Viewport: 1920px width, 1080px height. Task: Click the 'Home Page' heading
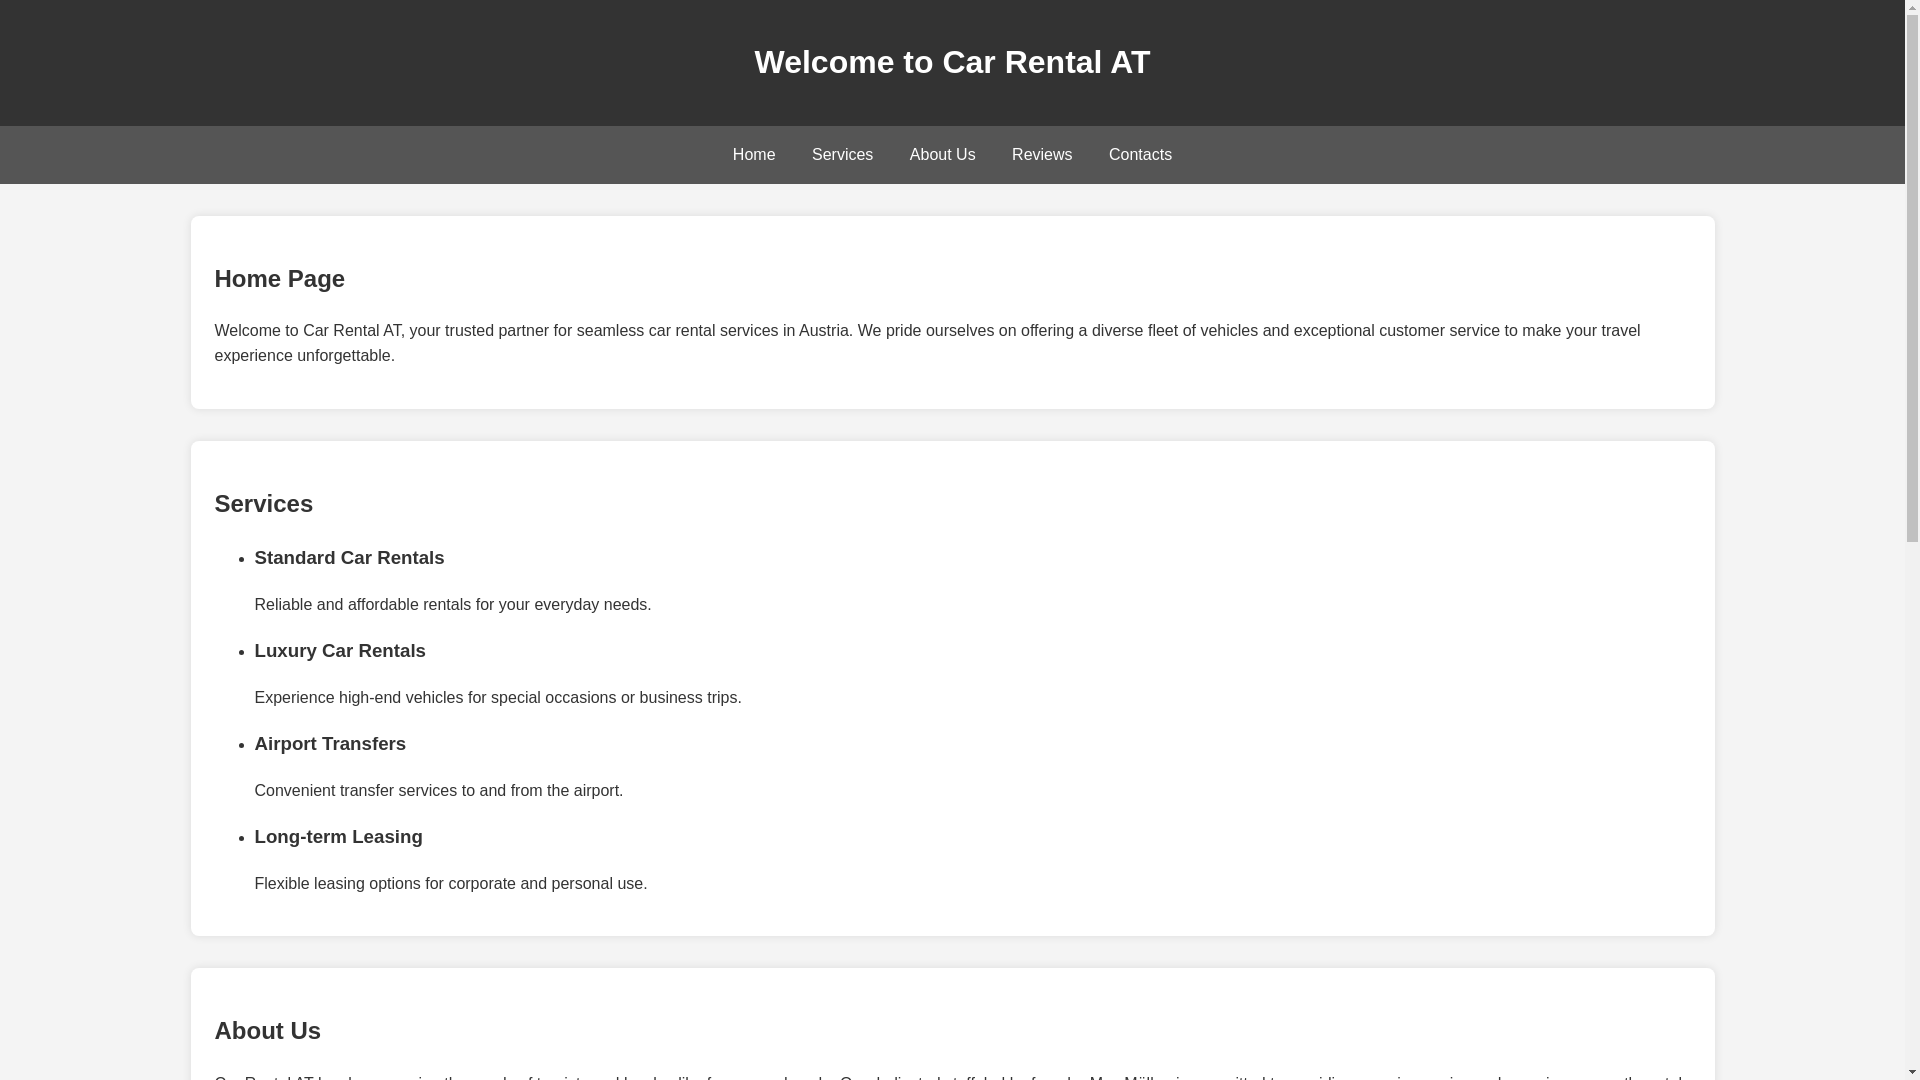click(x=279, y=279)
